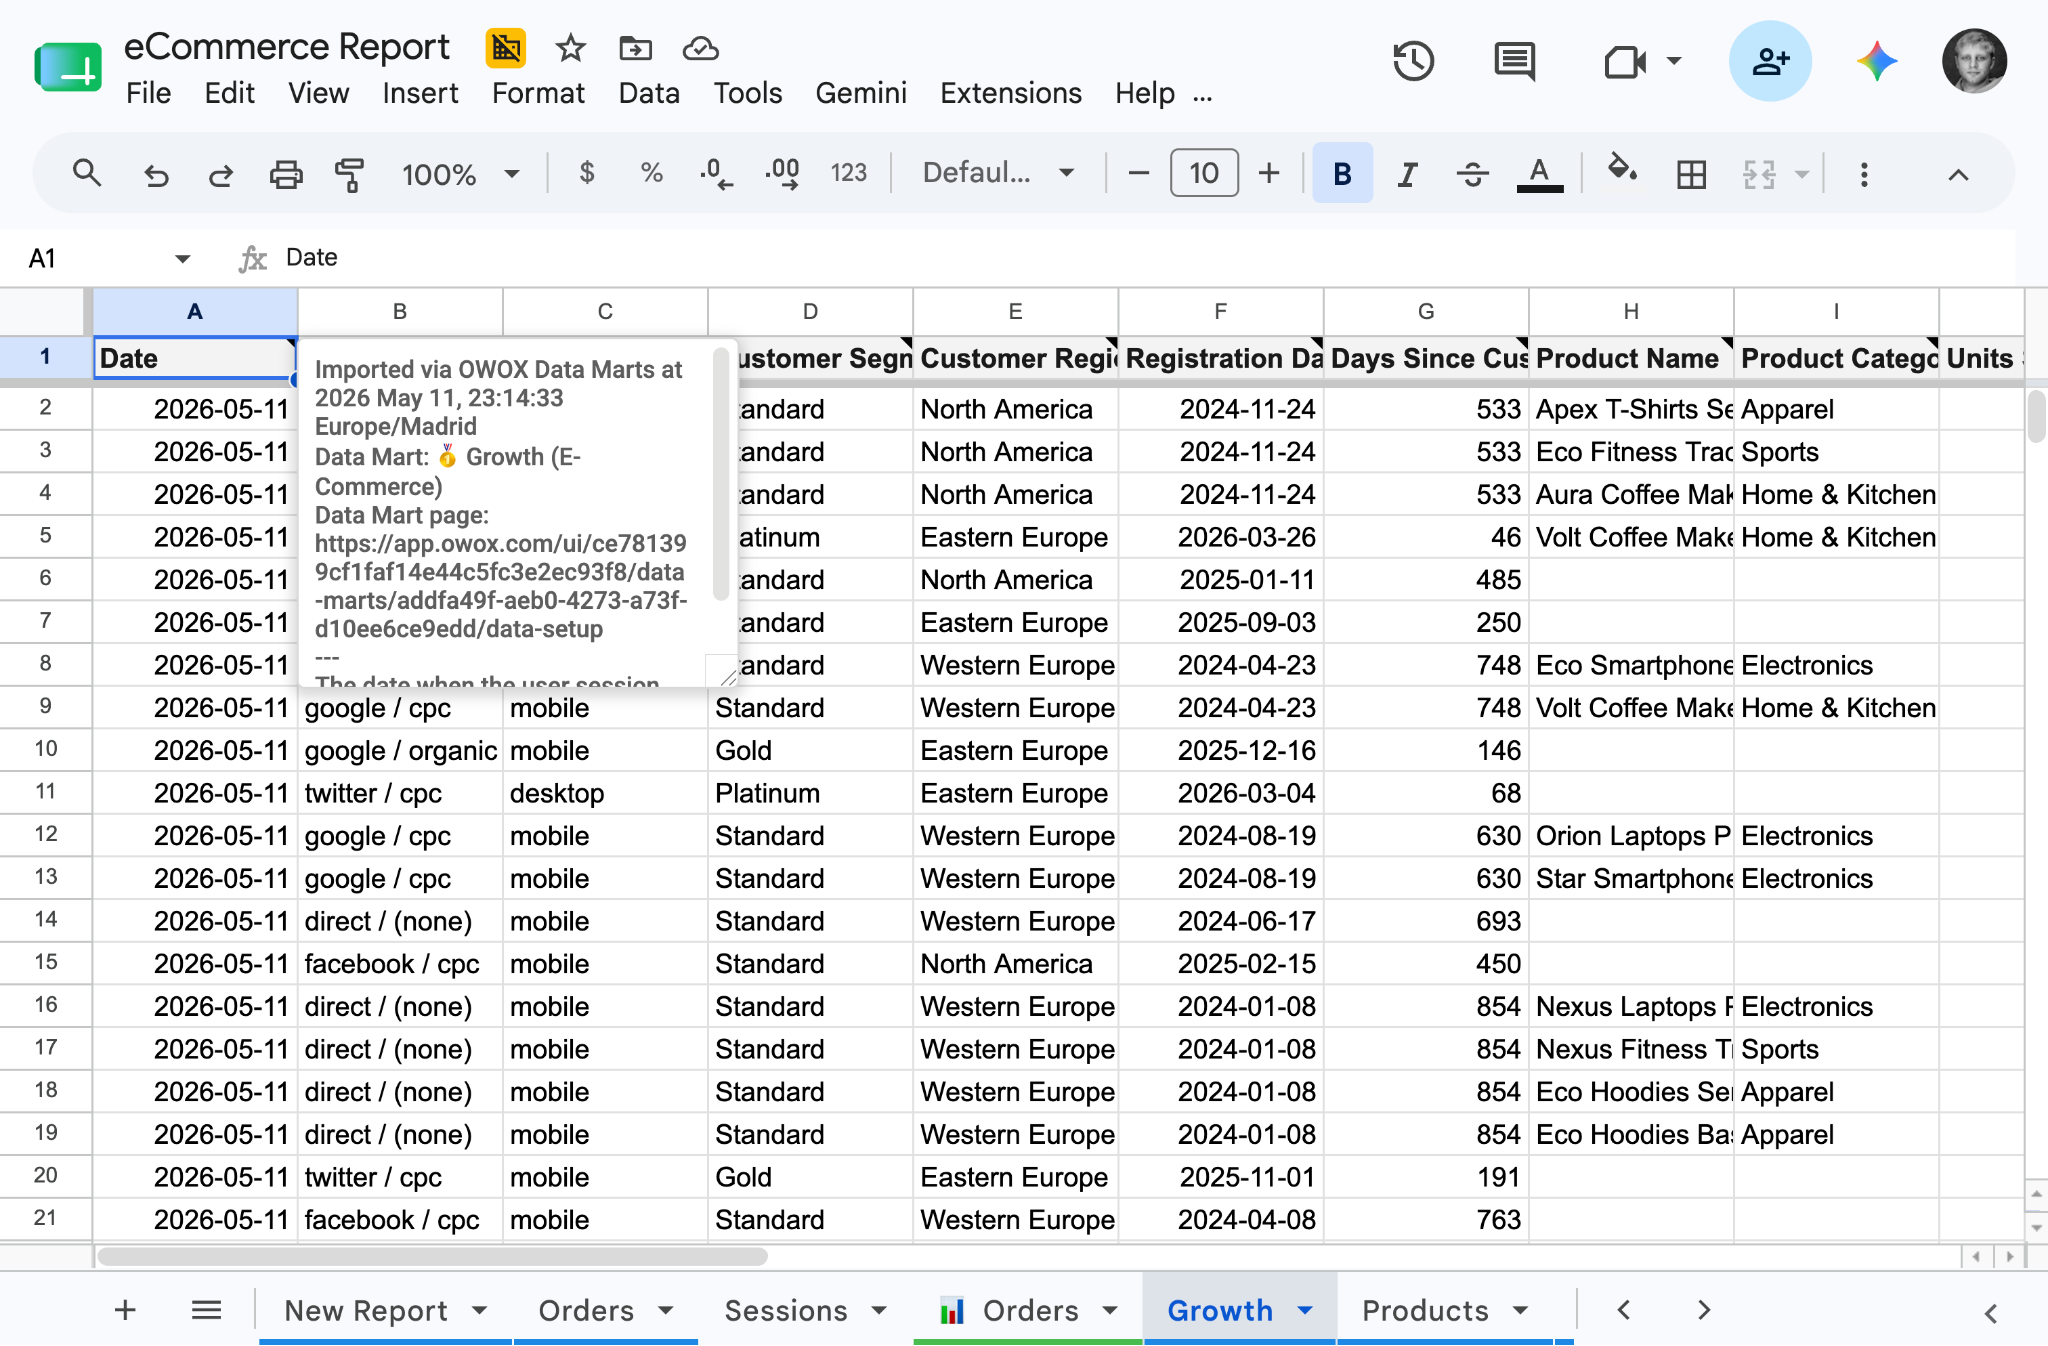Viewport: 2048px width, 1346px height.
Task: Open the all sheets list
Action: [x=206, y=1310]
